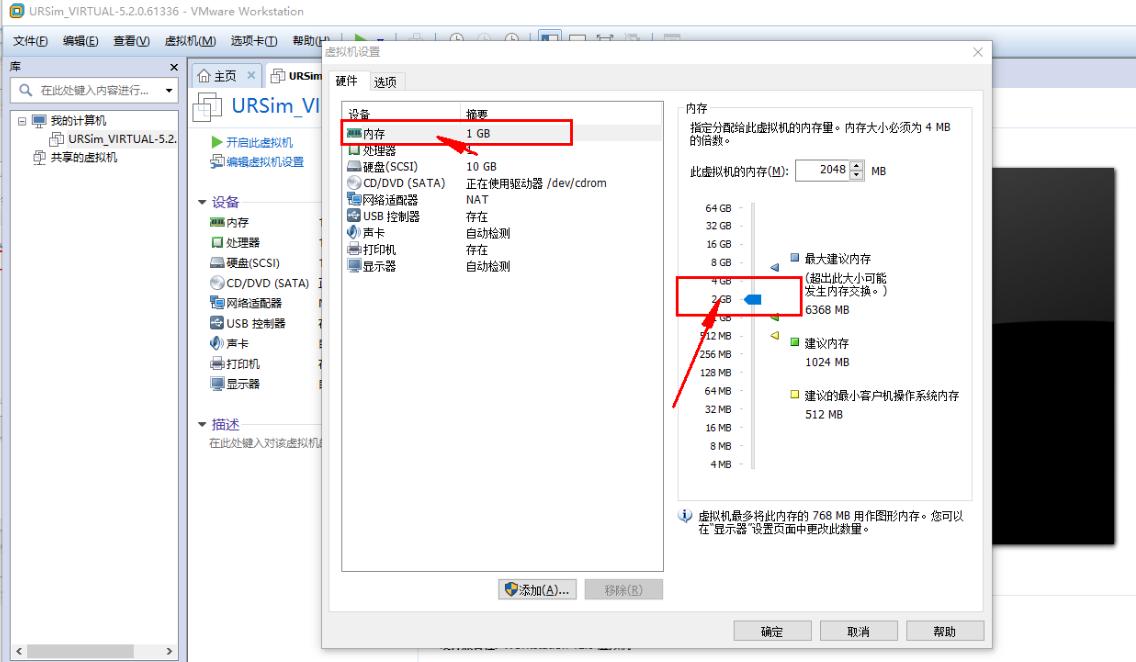Select the 内存 memory device icon in the settings list

click(x=354, y=133)
